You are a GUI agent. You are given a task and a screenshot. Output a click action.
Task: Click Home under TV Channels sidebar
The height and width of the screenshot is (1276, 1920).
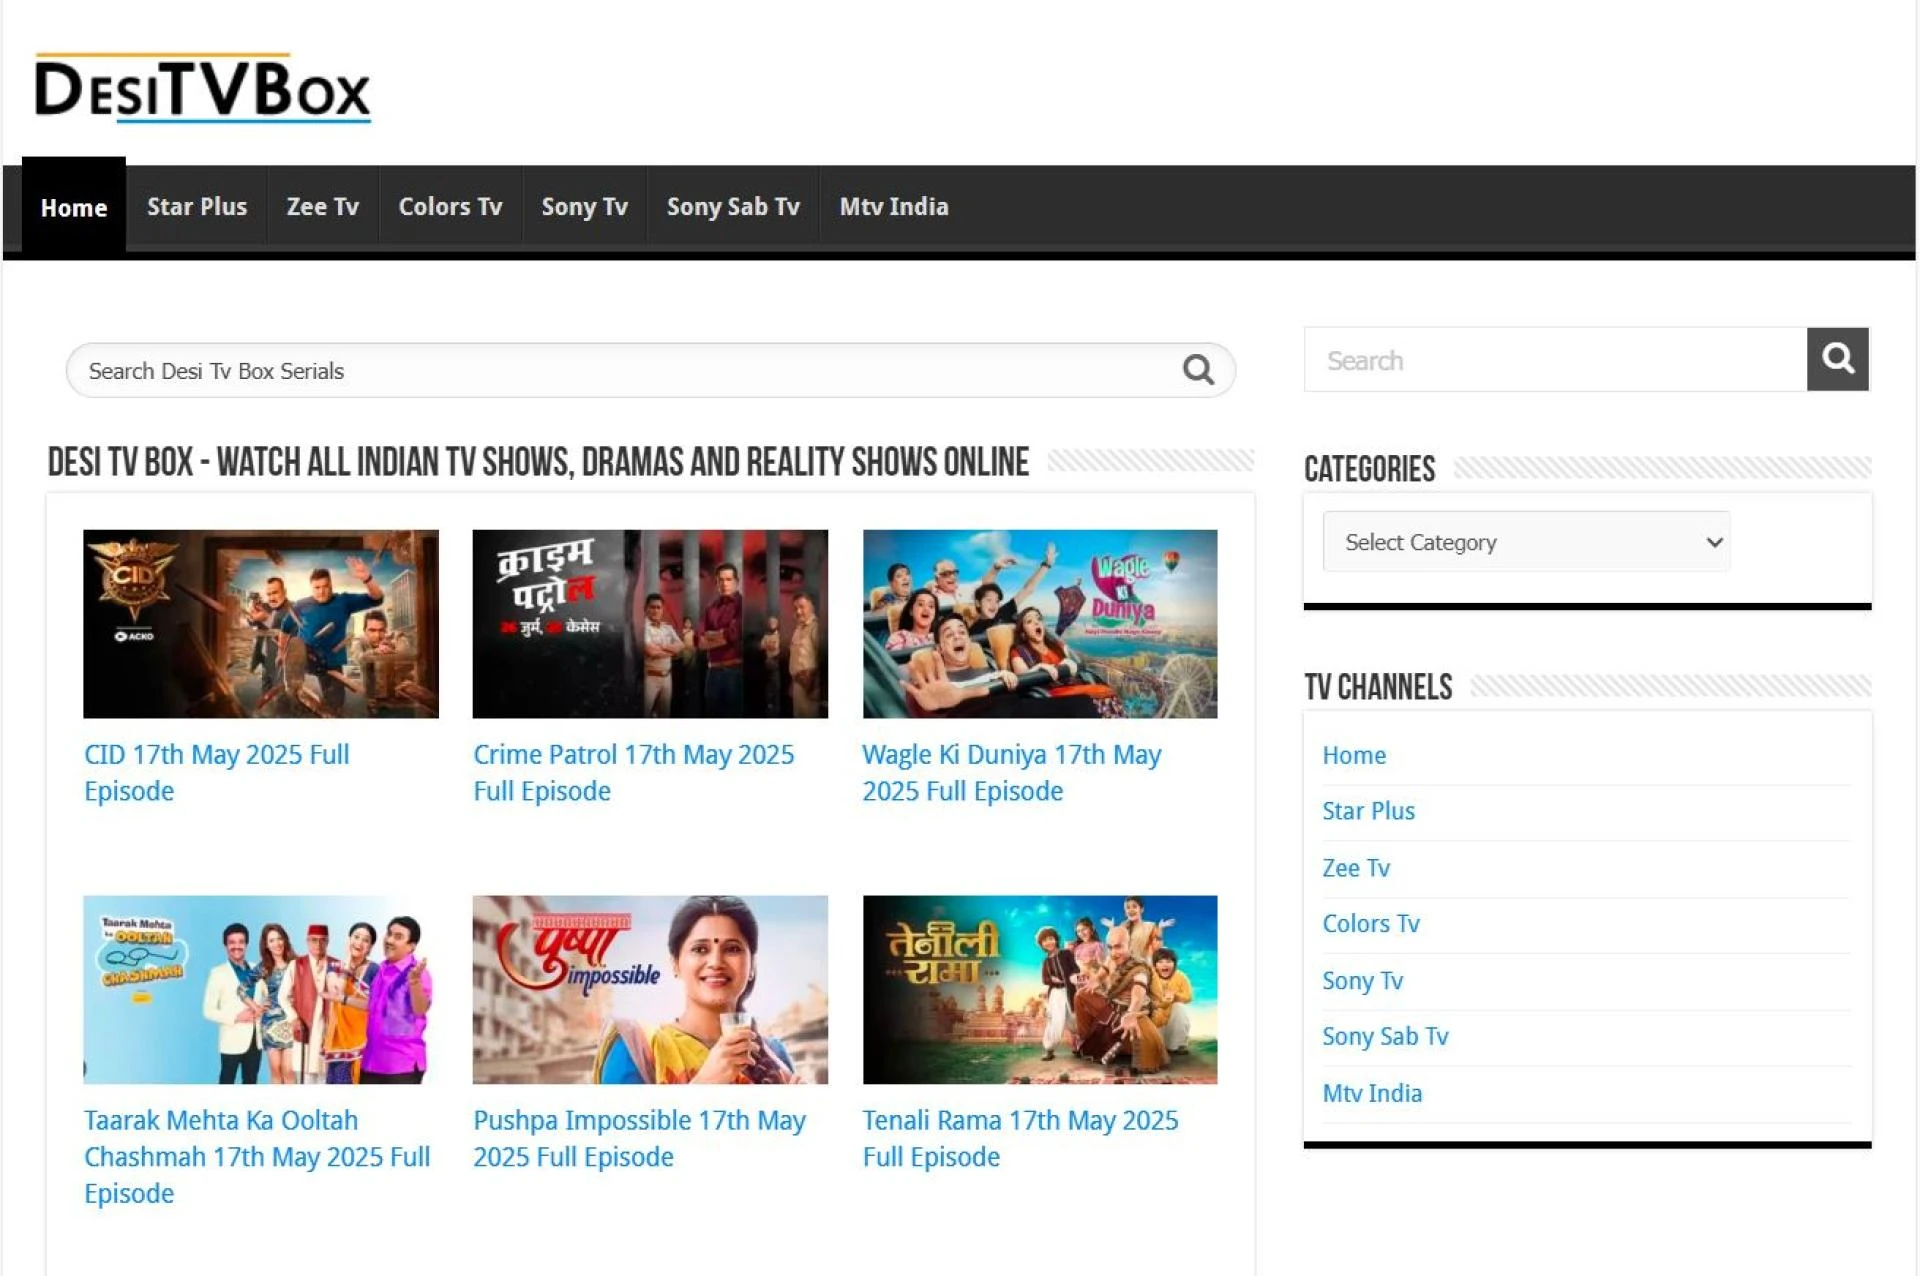coord(1354,755)
